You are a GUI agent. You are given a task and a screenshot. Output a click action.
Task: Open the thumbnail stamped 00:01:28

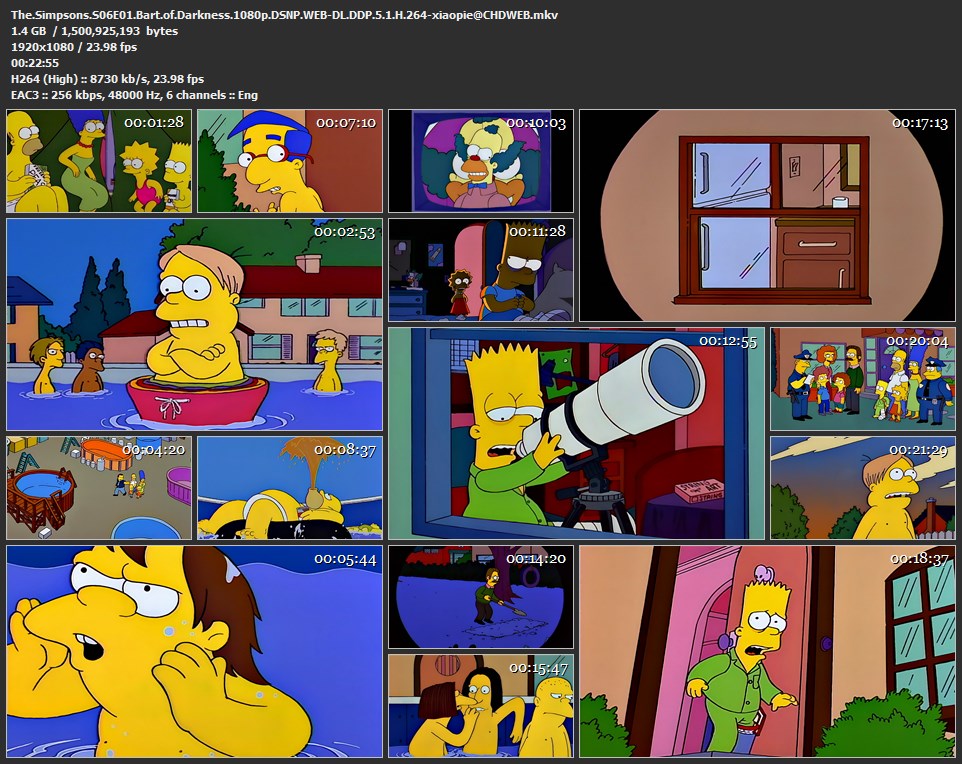[x=99, y=161]
